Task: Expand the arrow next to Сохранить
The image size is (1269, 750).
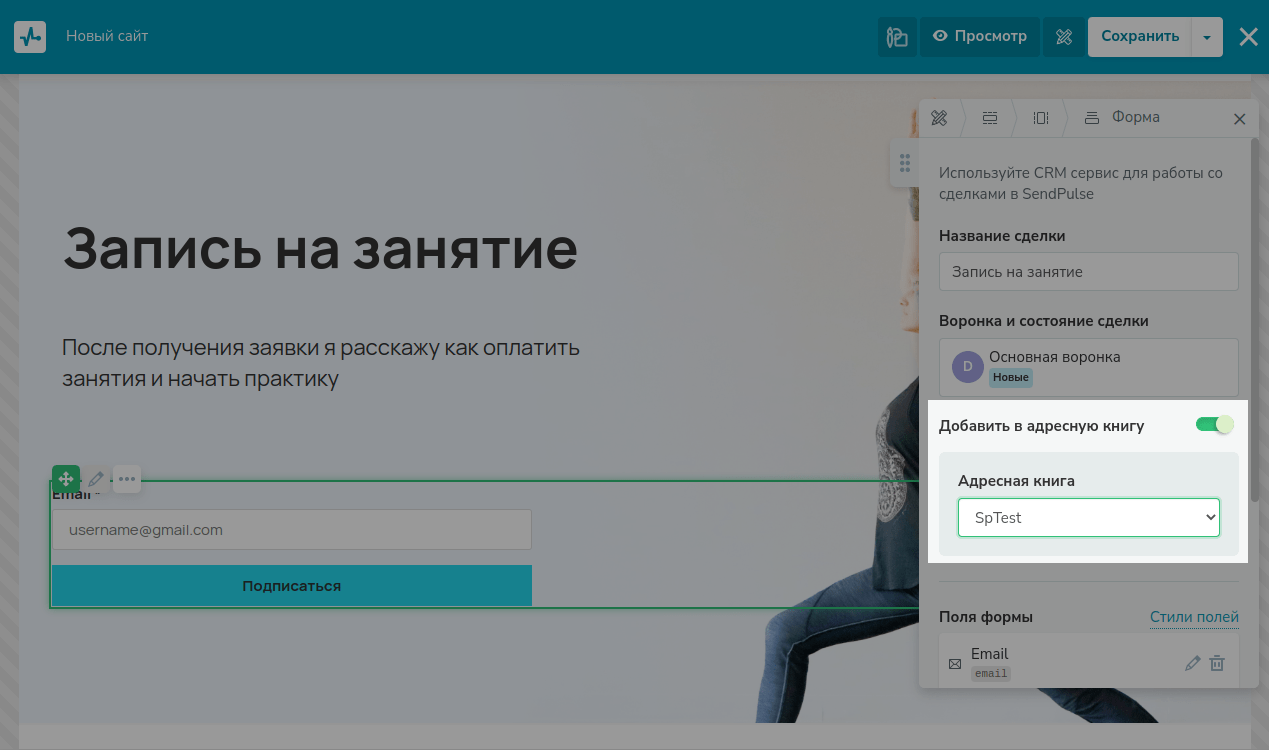Action: (1207, 37)
